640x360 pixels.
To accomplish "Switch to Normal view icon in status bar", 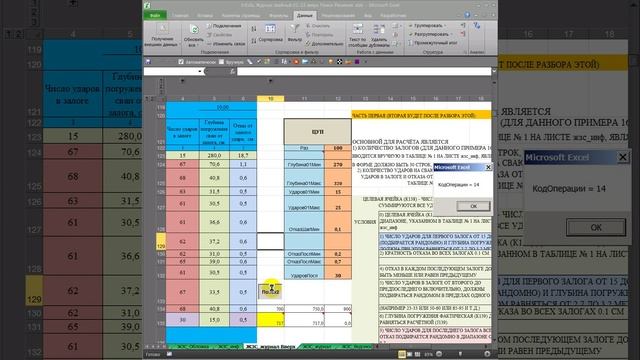I will coord(402,354).
